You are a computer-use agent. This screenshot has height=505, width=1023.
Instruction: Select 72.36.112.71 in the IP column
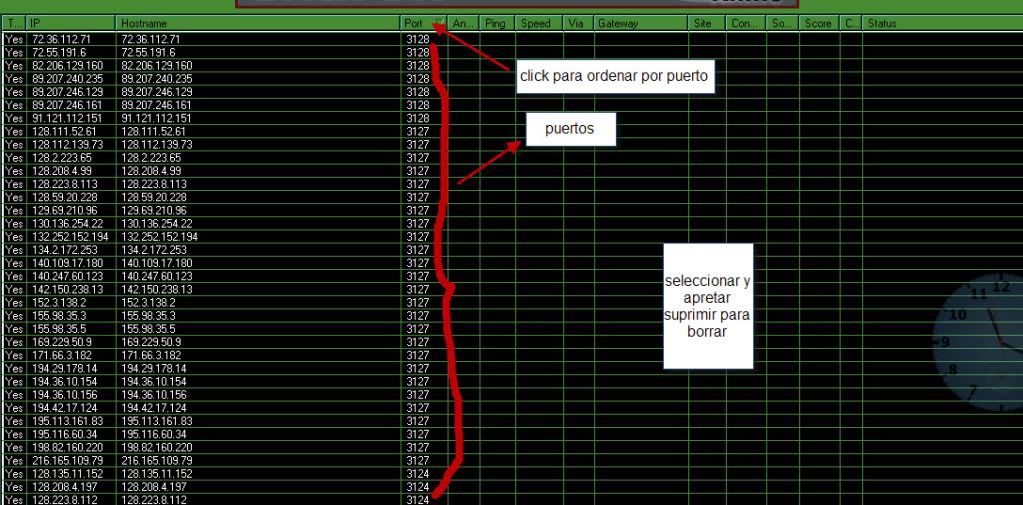pyautogui.click(x=61, y=39)
